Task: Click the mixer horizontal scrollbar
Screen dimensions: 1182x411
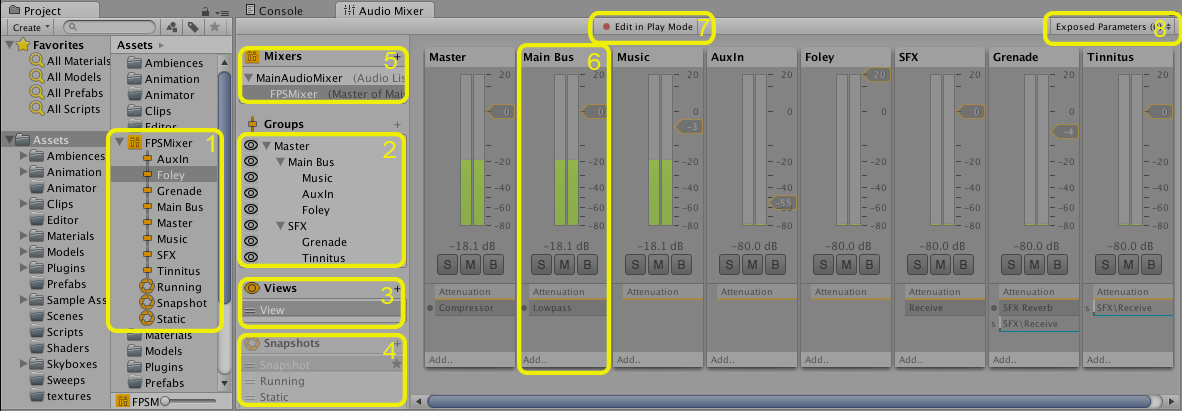Action: point(789,400)
